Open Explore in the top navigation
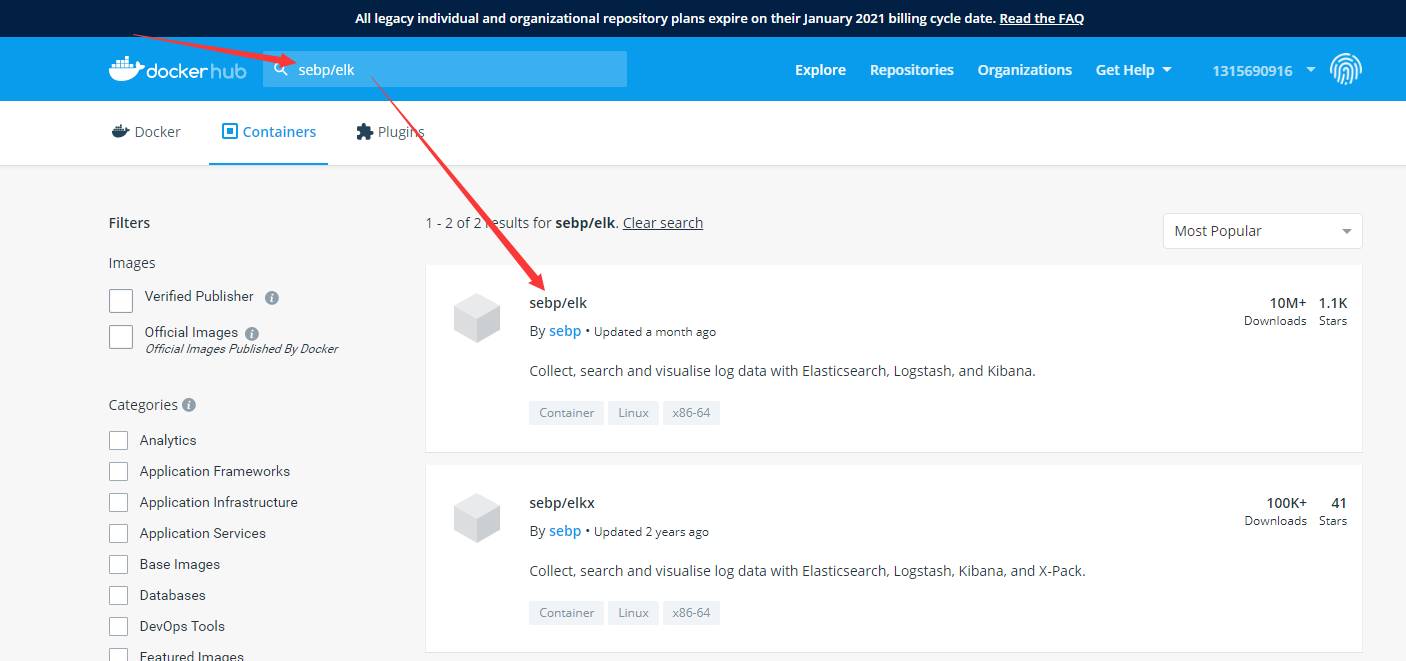Image resolution: width=1406 pixels, height=661 pixels. coord(821,70)
